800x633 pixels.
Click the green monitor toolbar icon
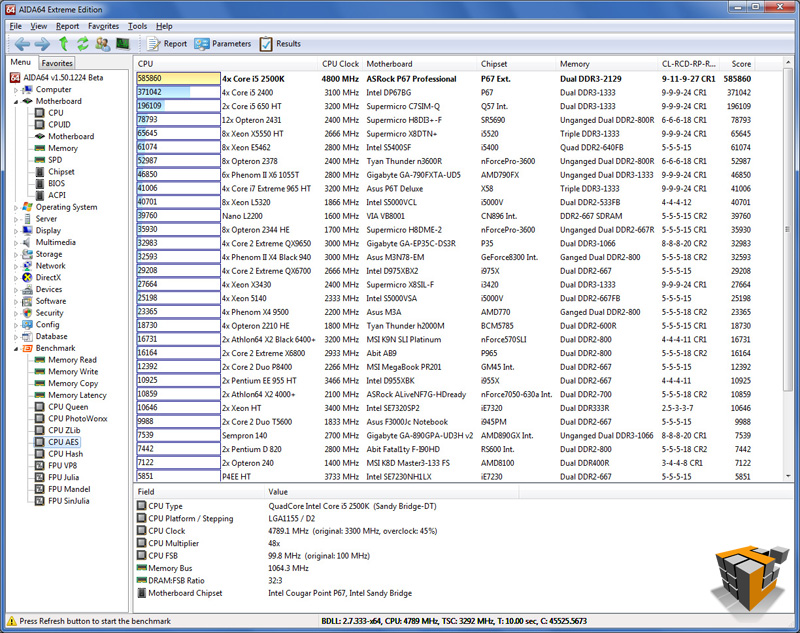pos(122,44)
